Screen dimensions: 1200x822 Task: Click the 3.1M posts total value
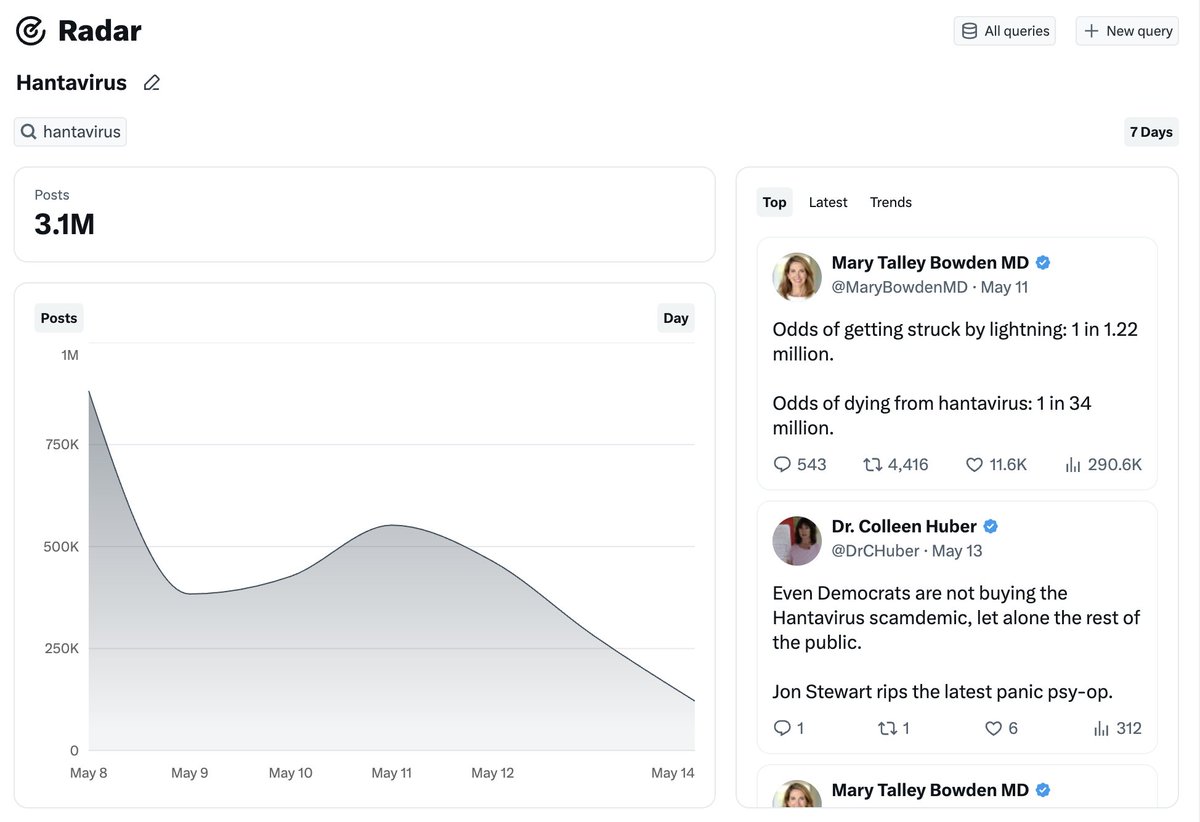click(64, 225)
